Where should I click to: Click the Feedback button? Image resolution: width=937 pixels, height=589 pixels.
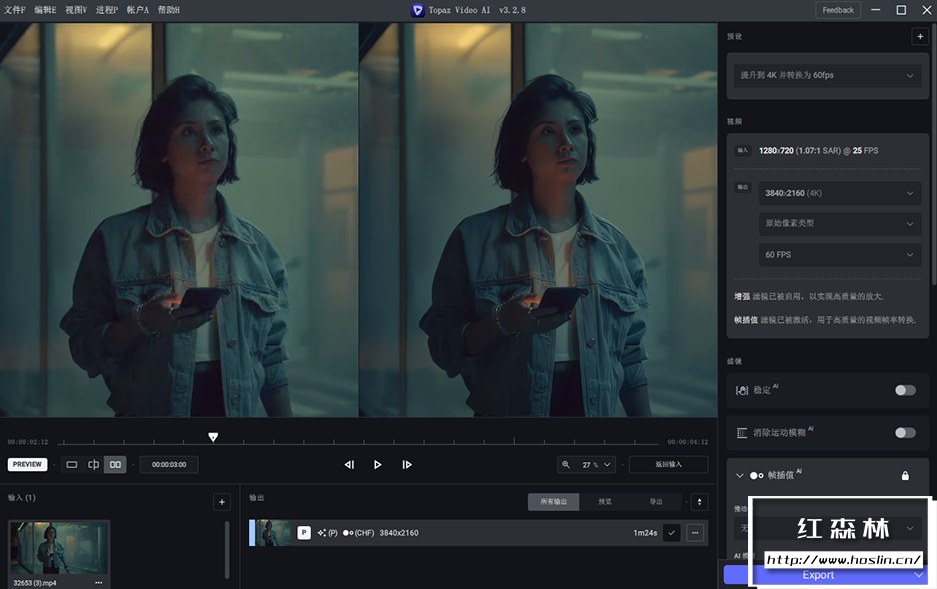838,10
